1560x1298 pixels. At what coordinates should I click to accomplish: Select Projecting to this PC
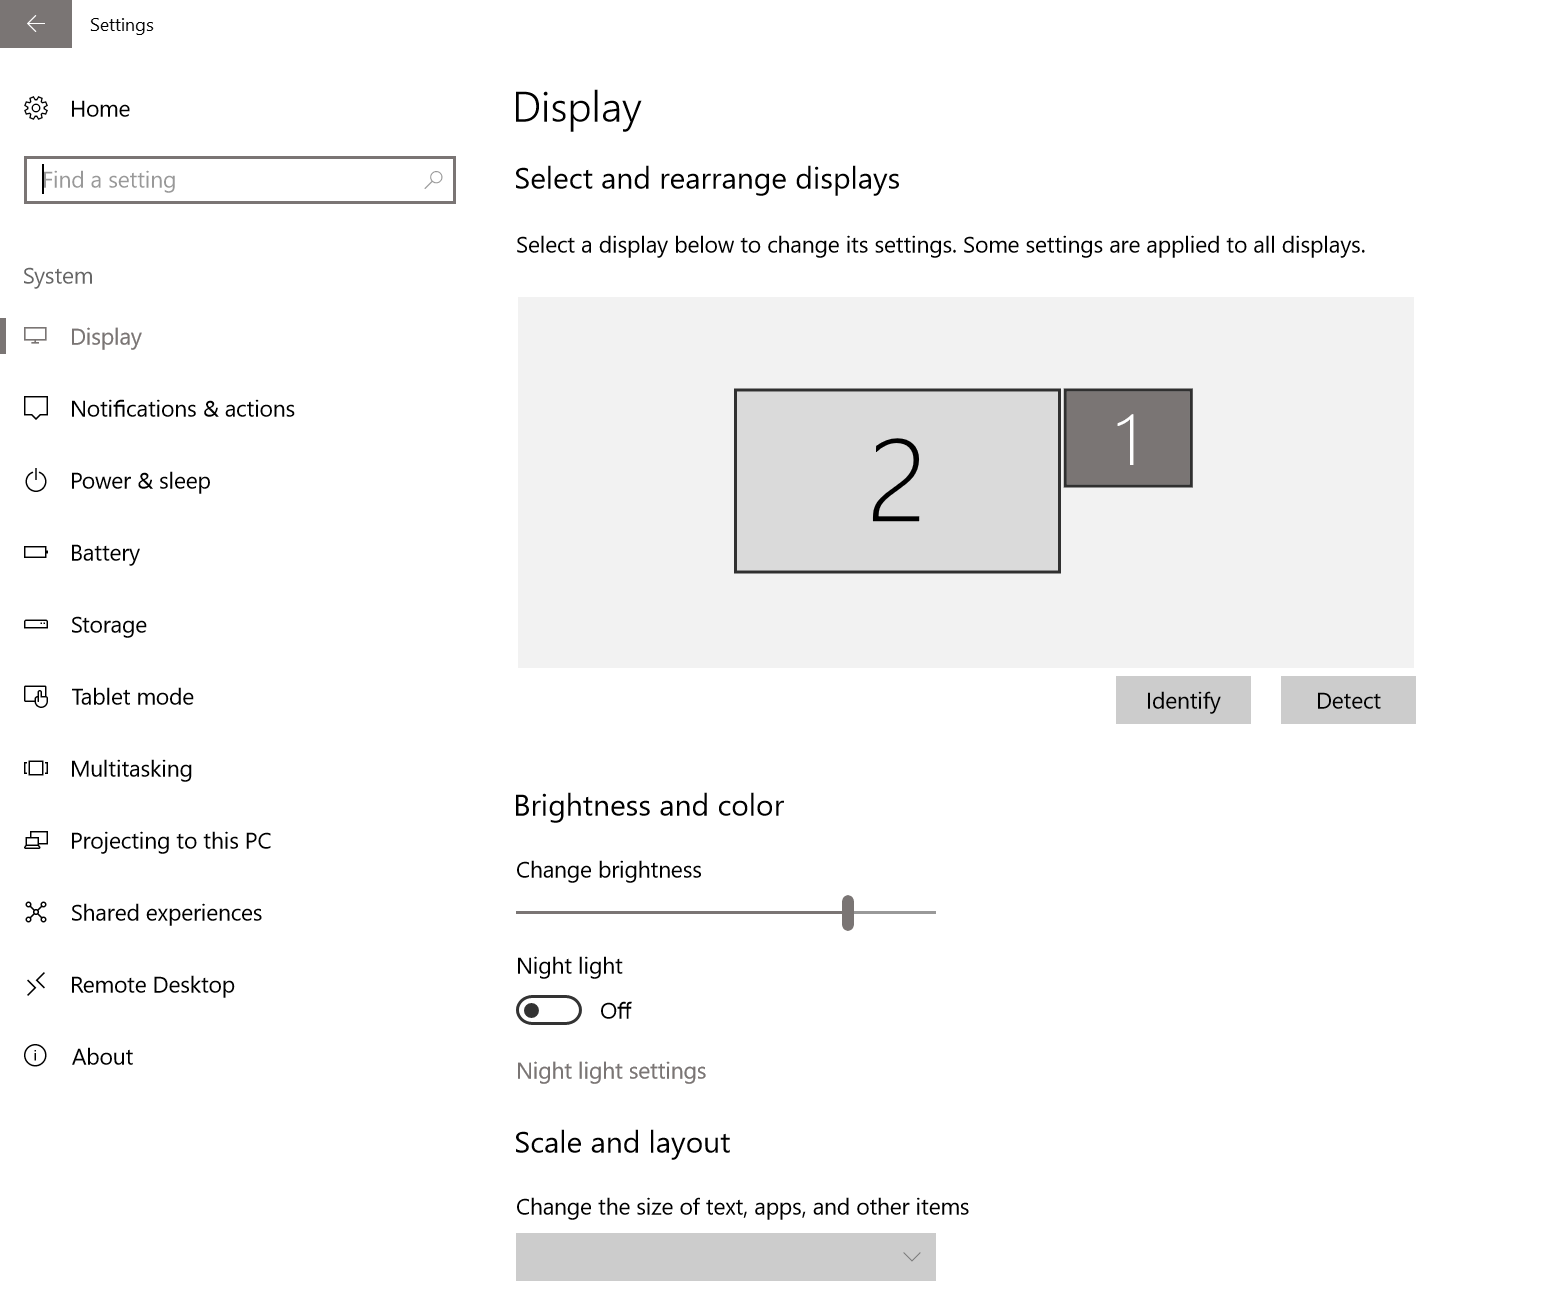pyautogui.click(x=170, y=841)
